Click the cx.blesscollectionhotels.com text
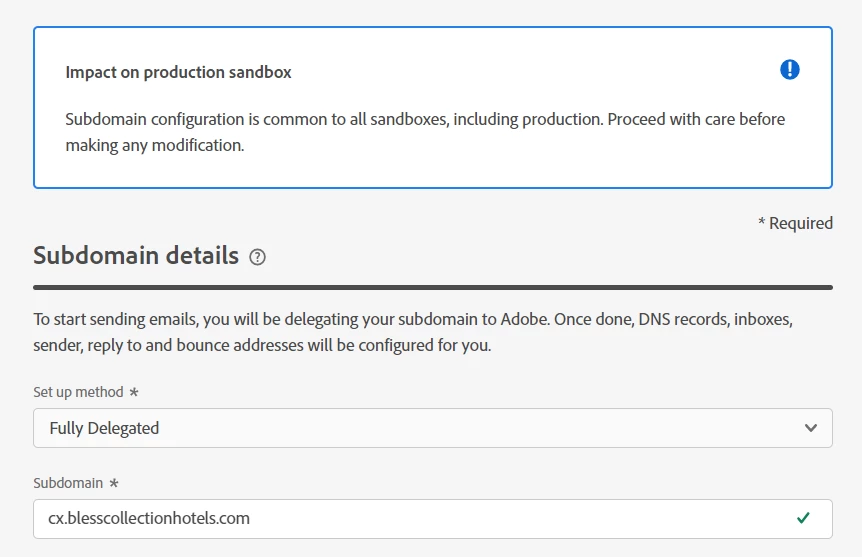This screenshot has width=862, height=557. [x=149, y=518]
